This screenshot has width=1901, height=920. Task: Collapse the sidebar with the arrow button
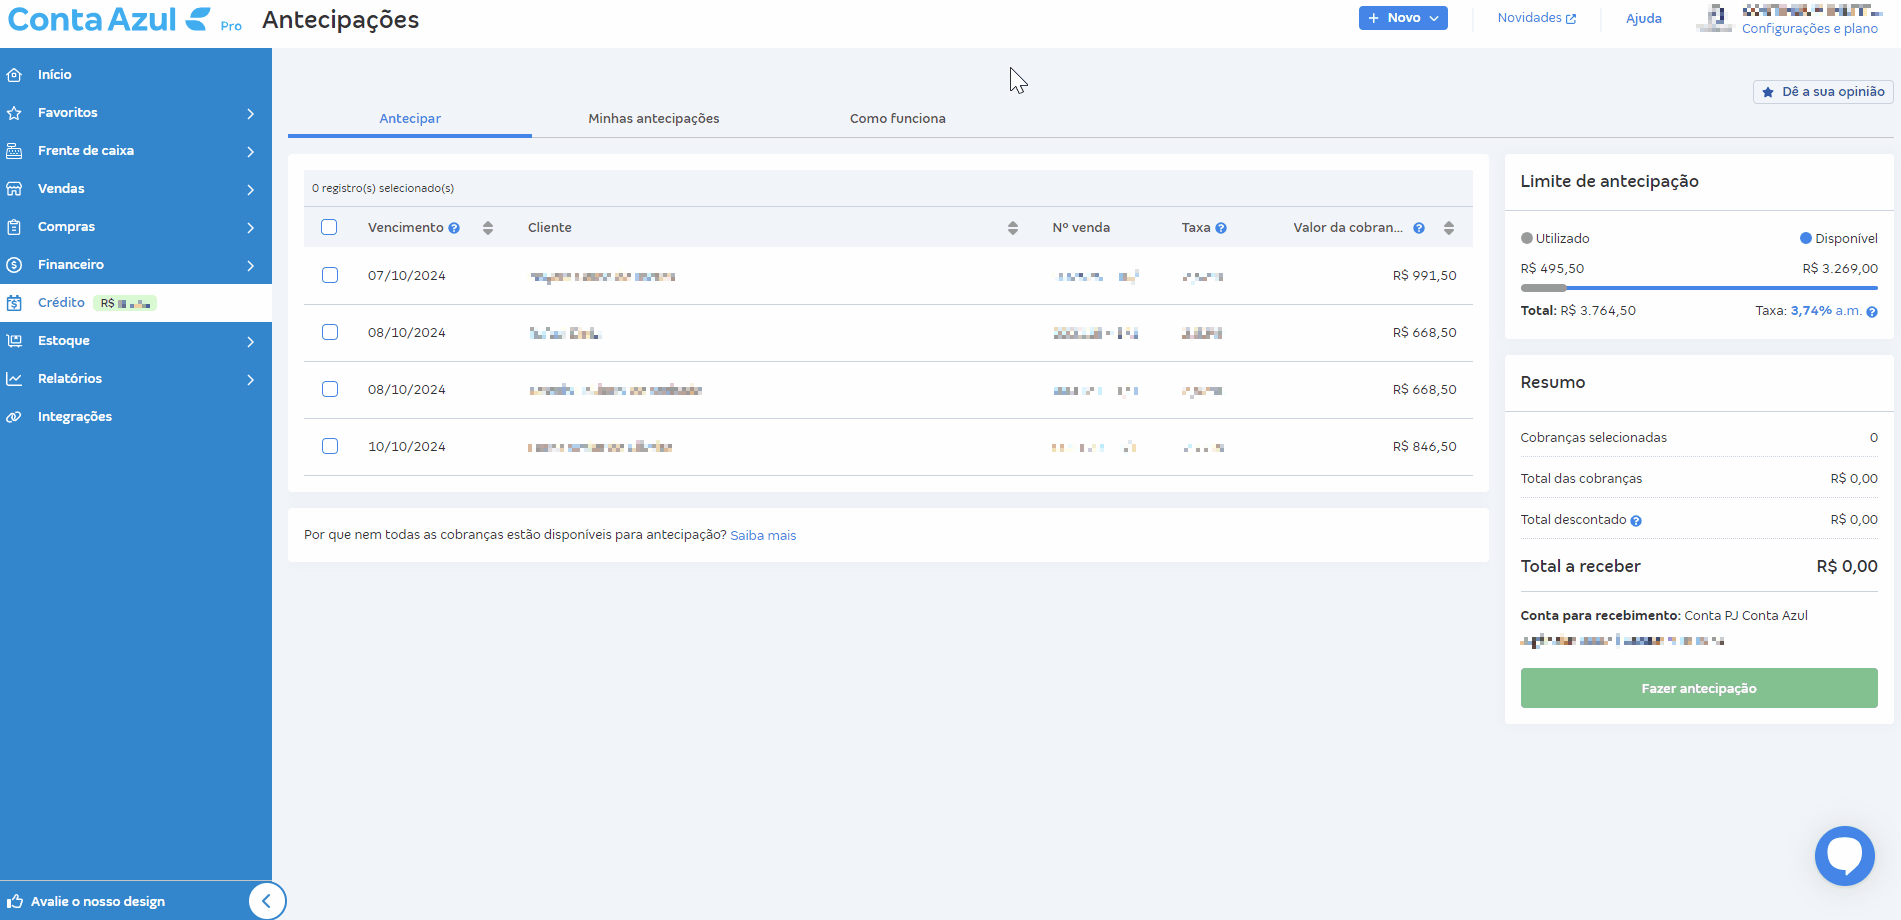click(266, 901)
